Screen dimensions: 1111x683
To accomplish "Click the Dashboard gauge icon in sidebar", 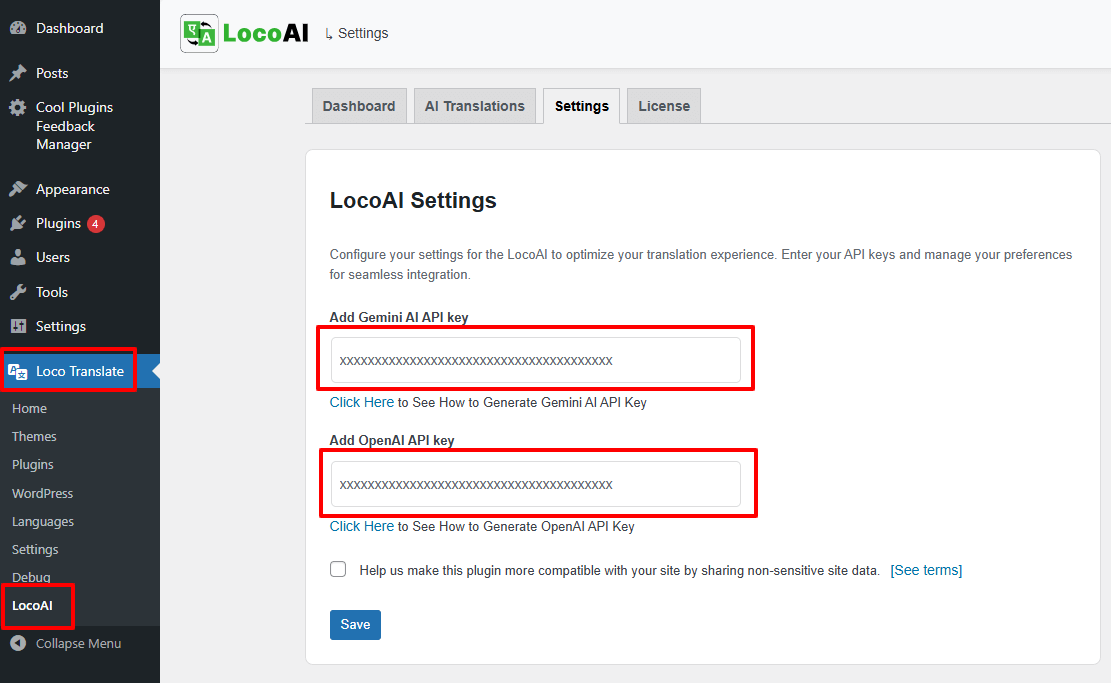I will tap(18, 28).
